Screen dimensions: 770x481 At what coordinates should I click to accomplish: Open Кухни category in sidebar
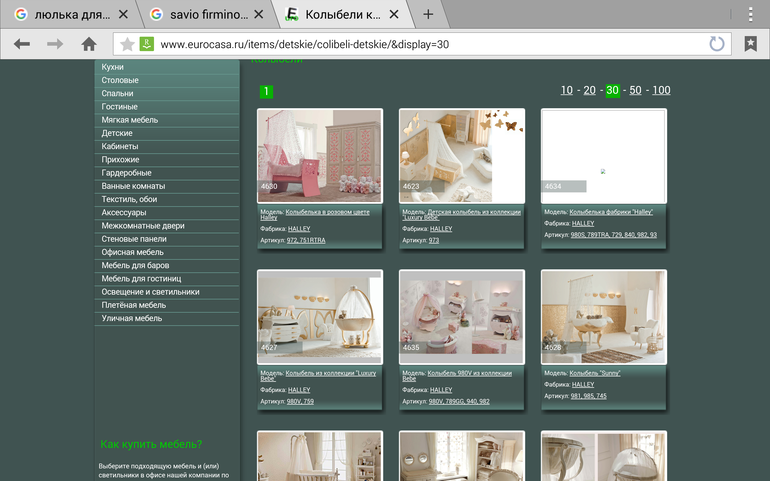click(x=112, y=67)
